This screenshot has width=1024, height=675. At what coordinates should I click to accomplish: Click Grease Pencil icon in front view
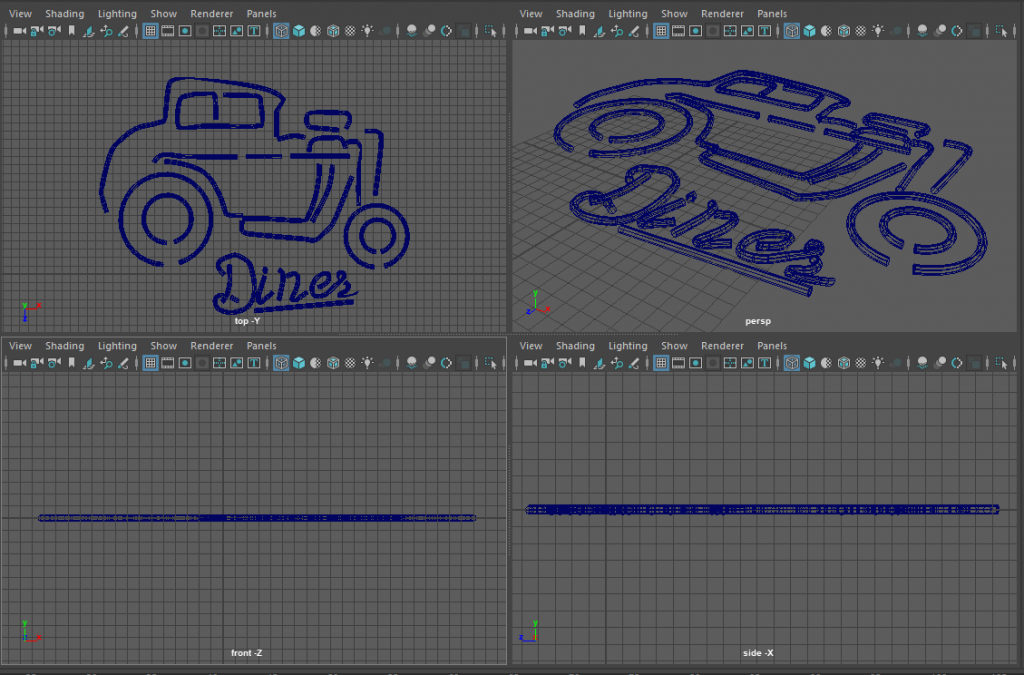pyautogui.click(x=123, y=363)
